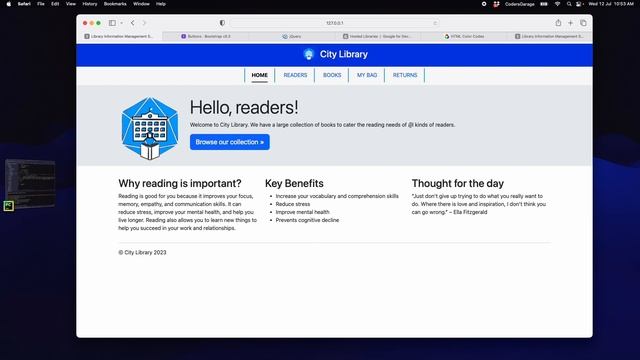Click the CodersGarage menu bar label
The width and height of the screenshot is (640, 360).
[520, 4]
